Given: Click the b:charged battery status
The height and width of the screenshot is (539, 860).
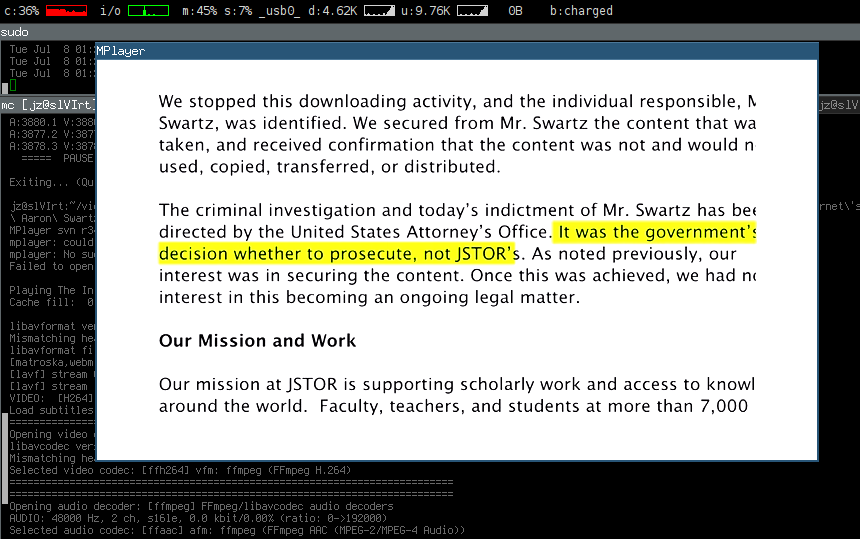Looking at the screenshot, I should [581, 11].
